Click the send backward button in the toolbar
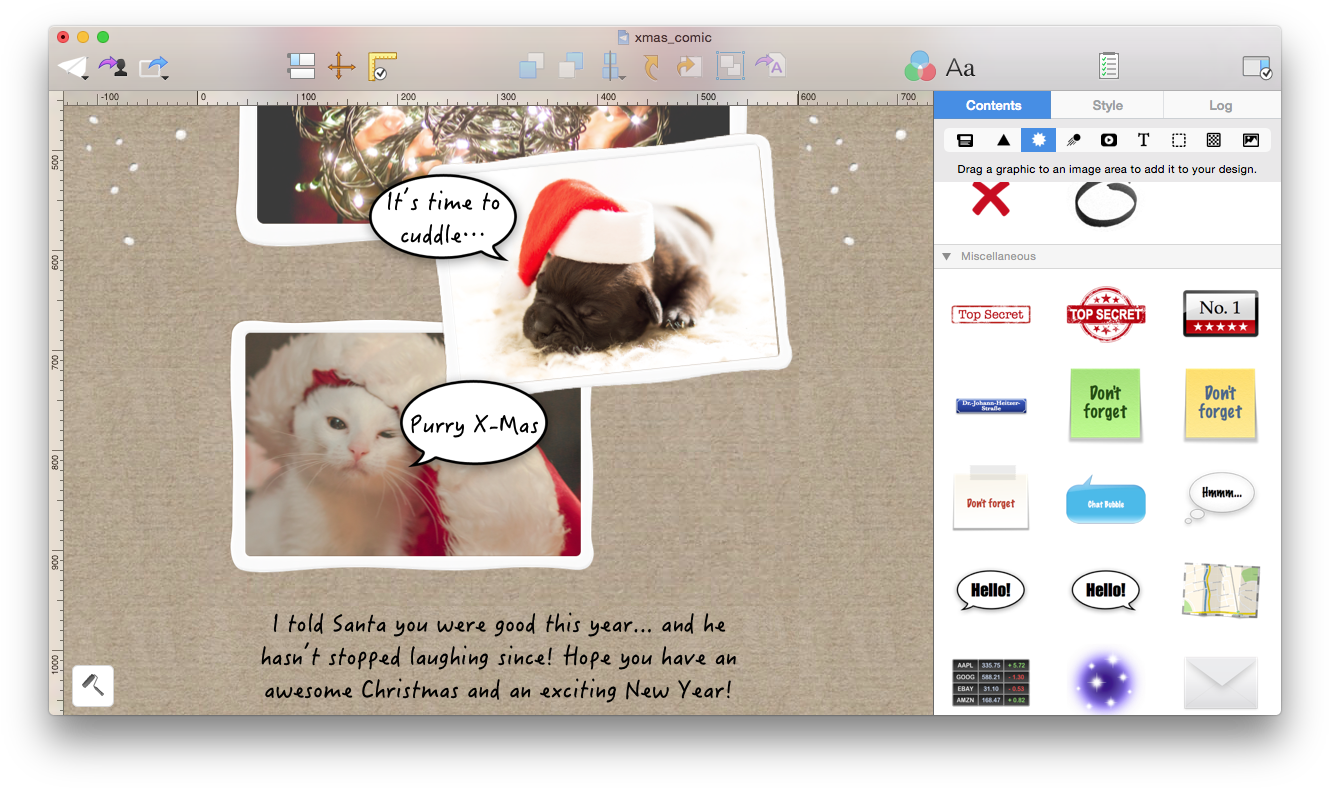This screenshot has height=788, width=1329. coord(569,65)
